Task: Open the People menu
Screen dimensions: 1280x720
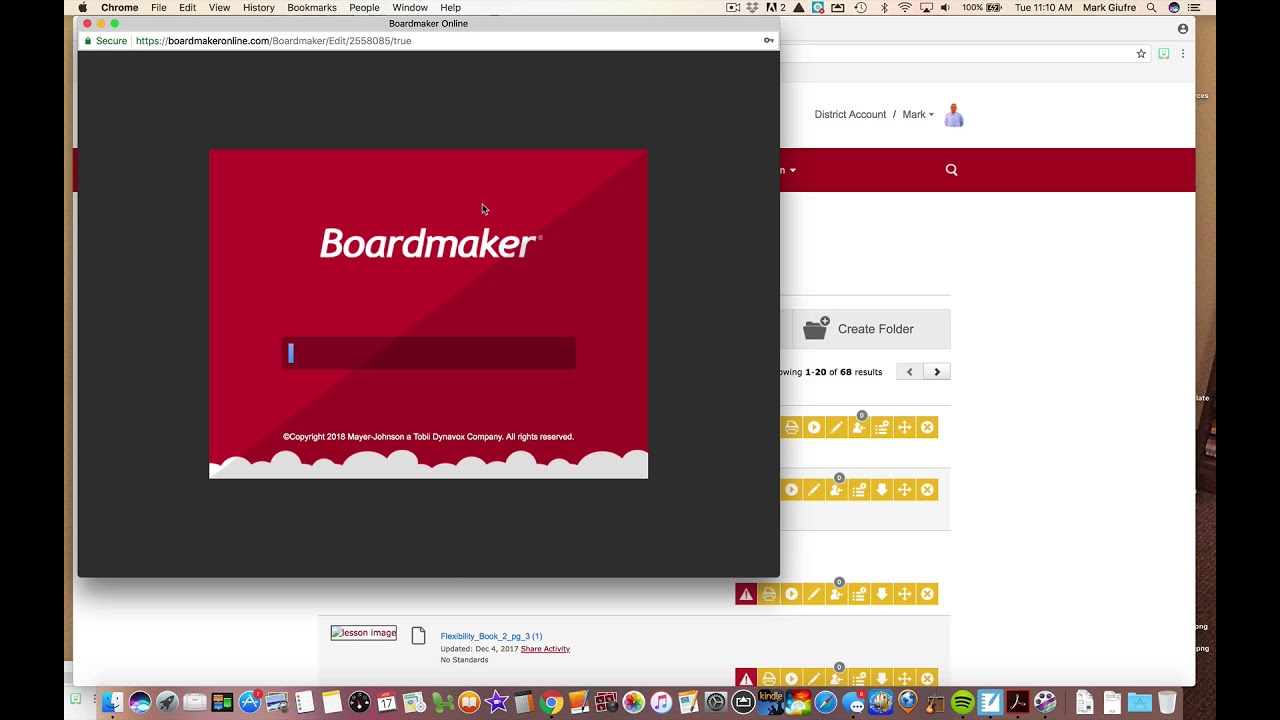Action: [364, 8]
